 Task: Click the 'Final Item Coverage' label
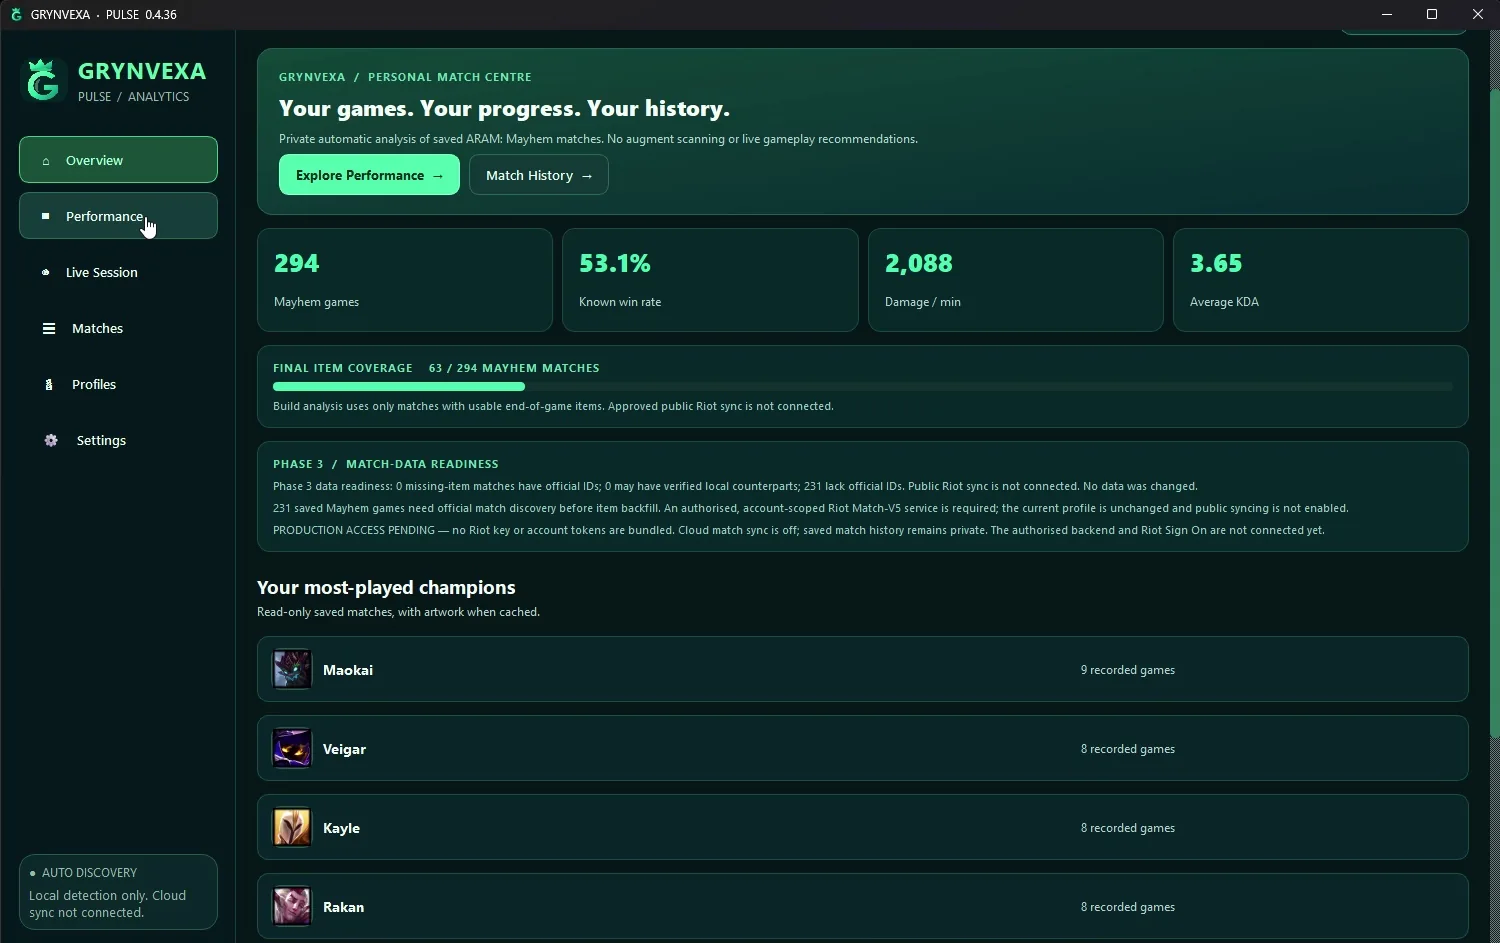point(343,368)
